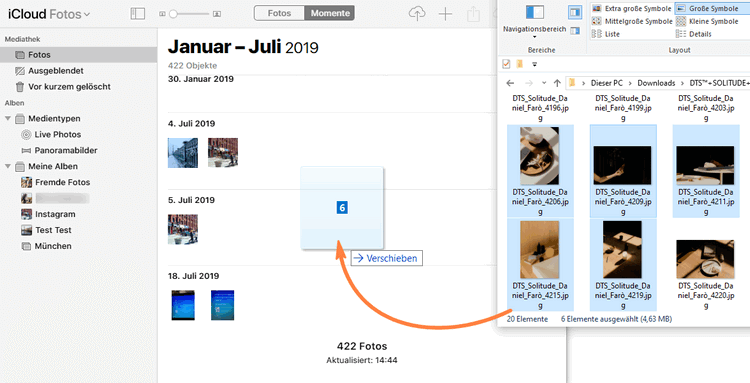Click the Dieser PC breadcrumb

coord(607,83)
